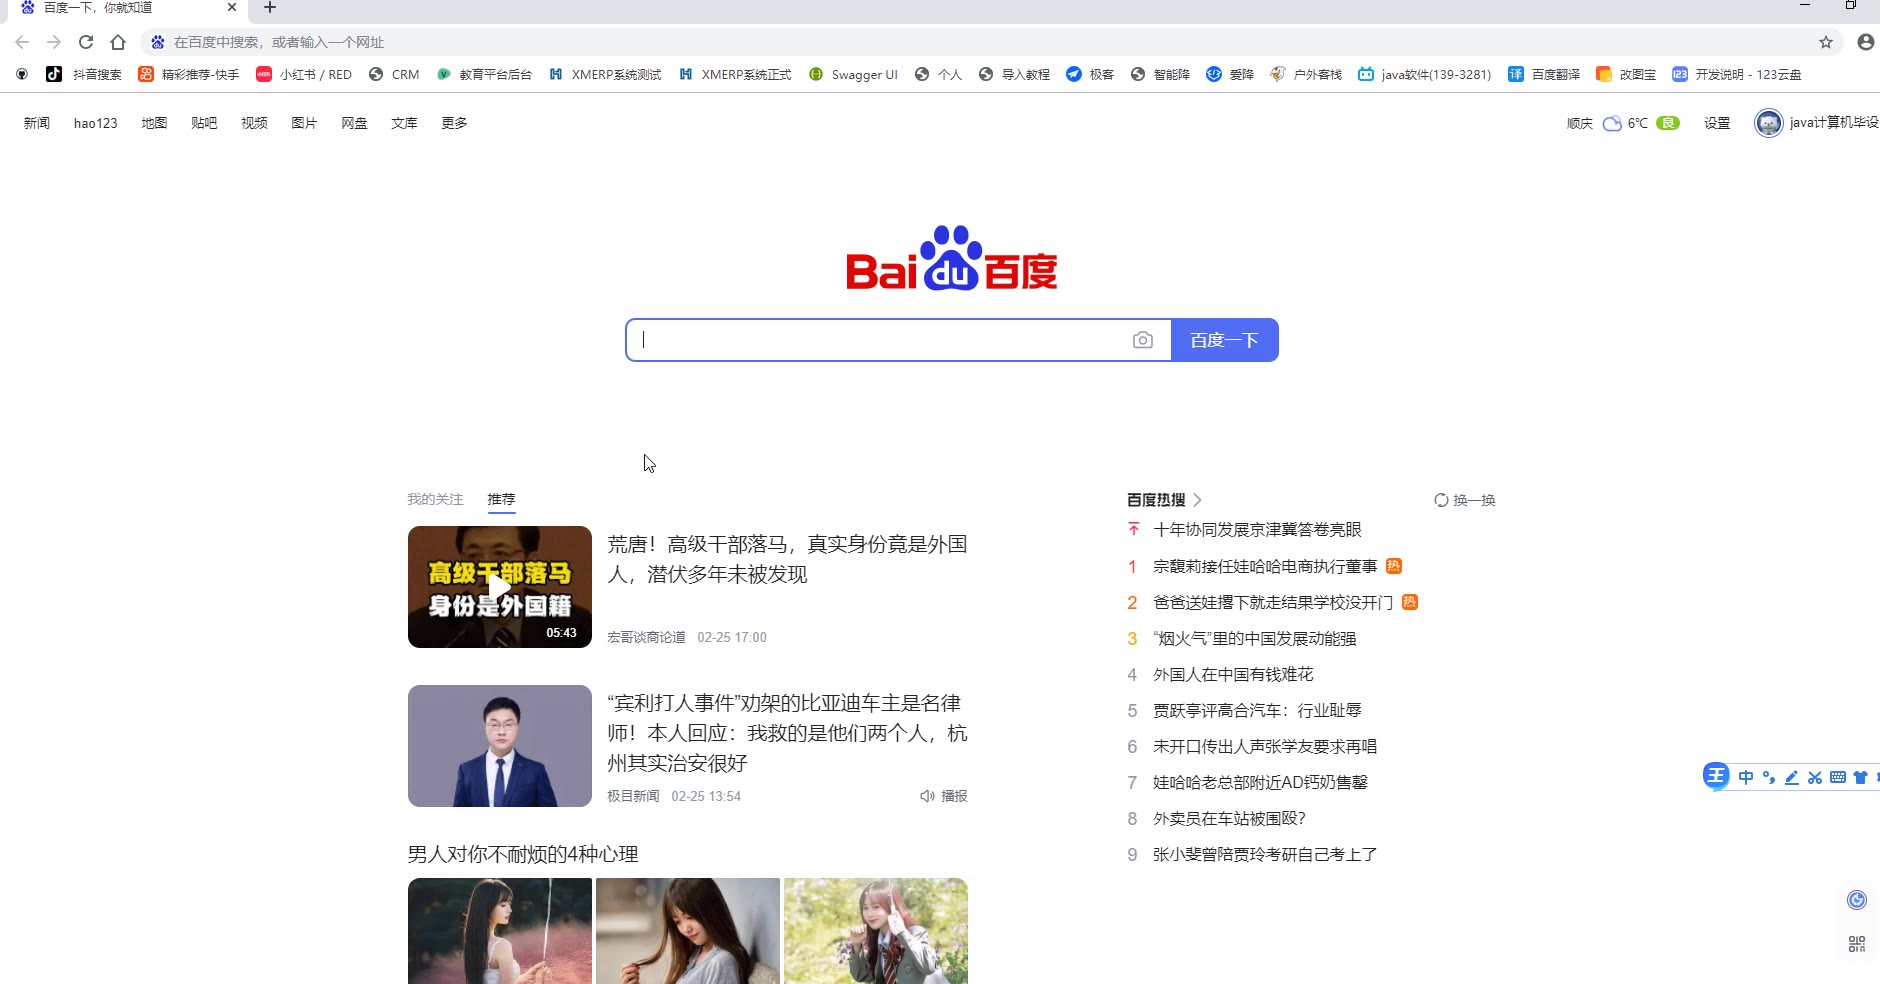Close the 百度一下 browser tab

232,8
